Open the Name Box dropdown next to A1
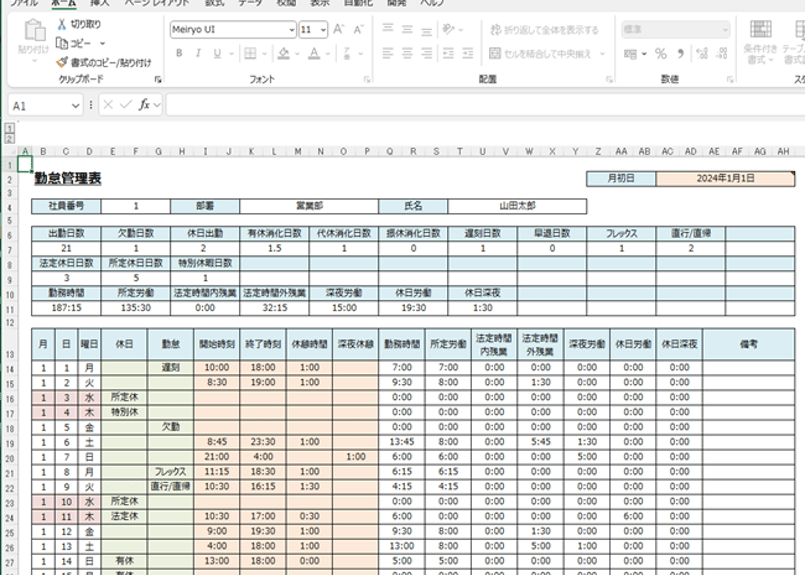 coord(76,105)
